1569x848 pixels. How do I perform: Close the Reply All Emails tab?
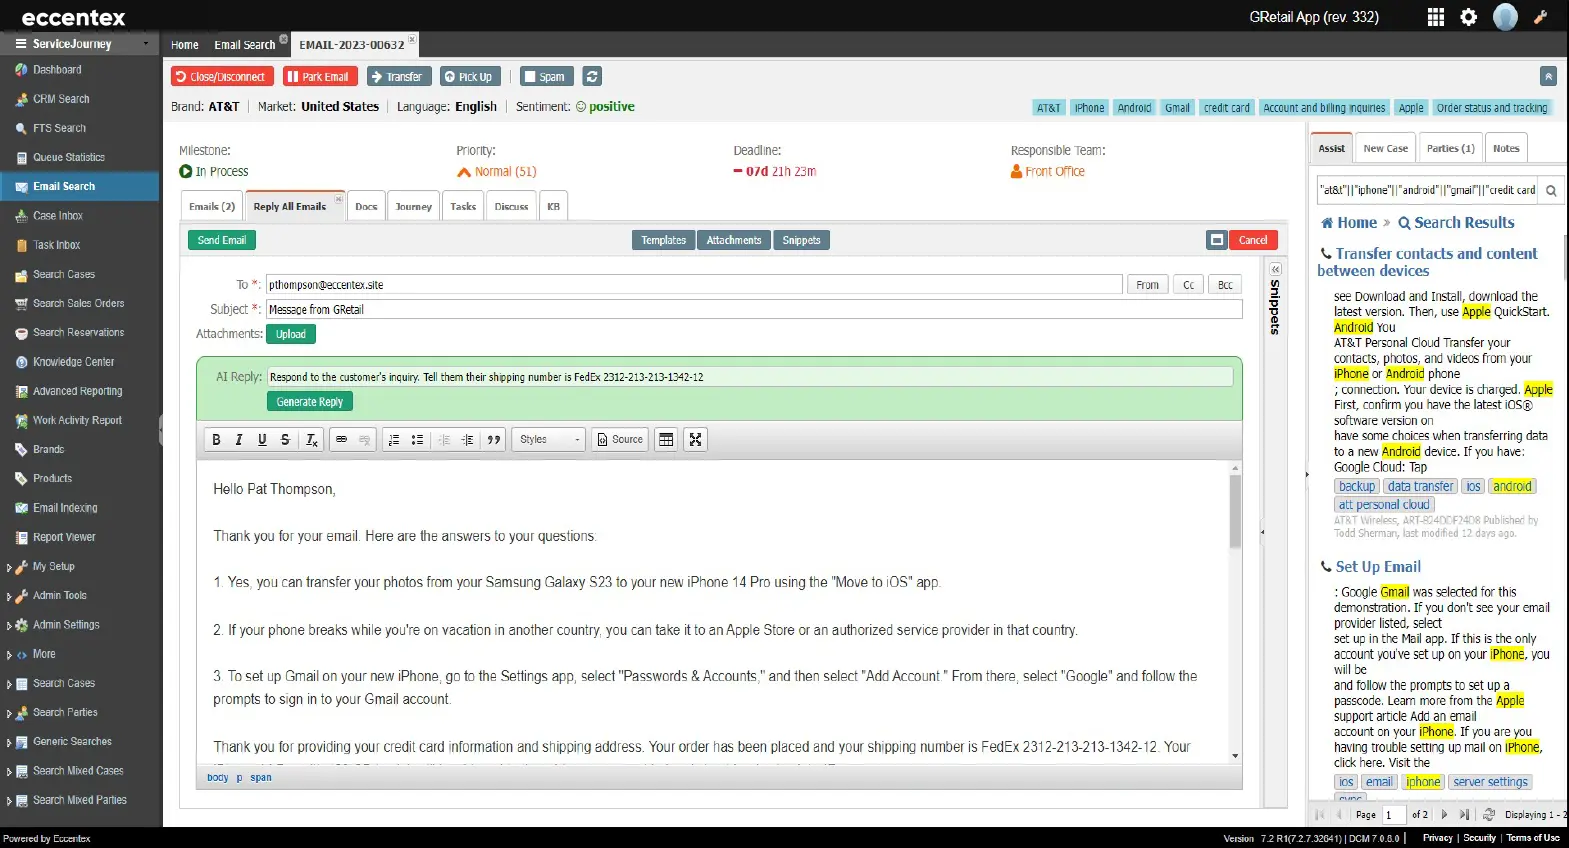(x=338, y=199)
